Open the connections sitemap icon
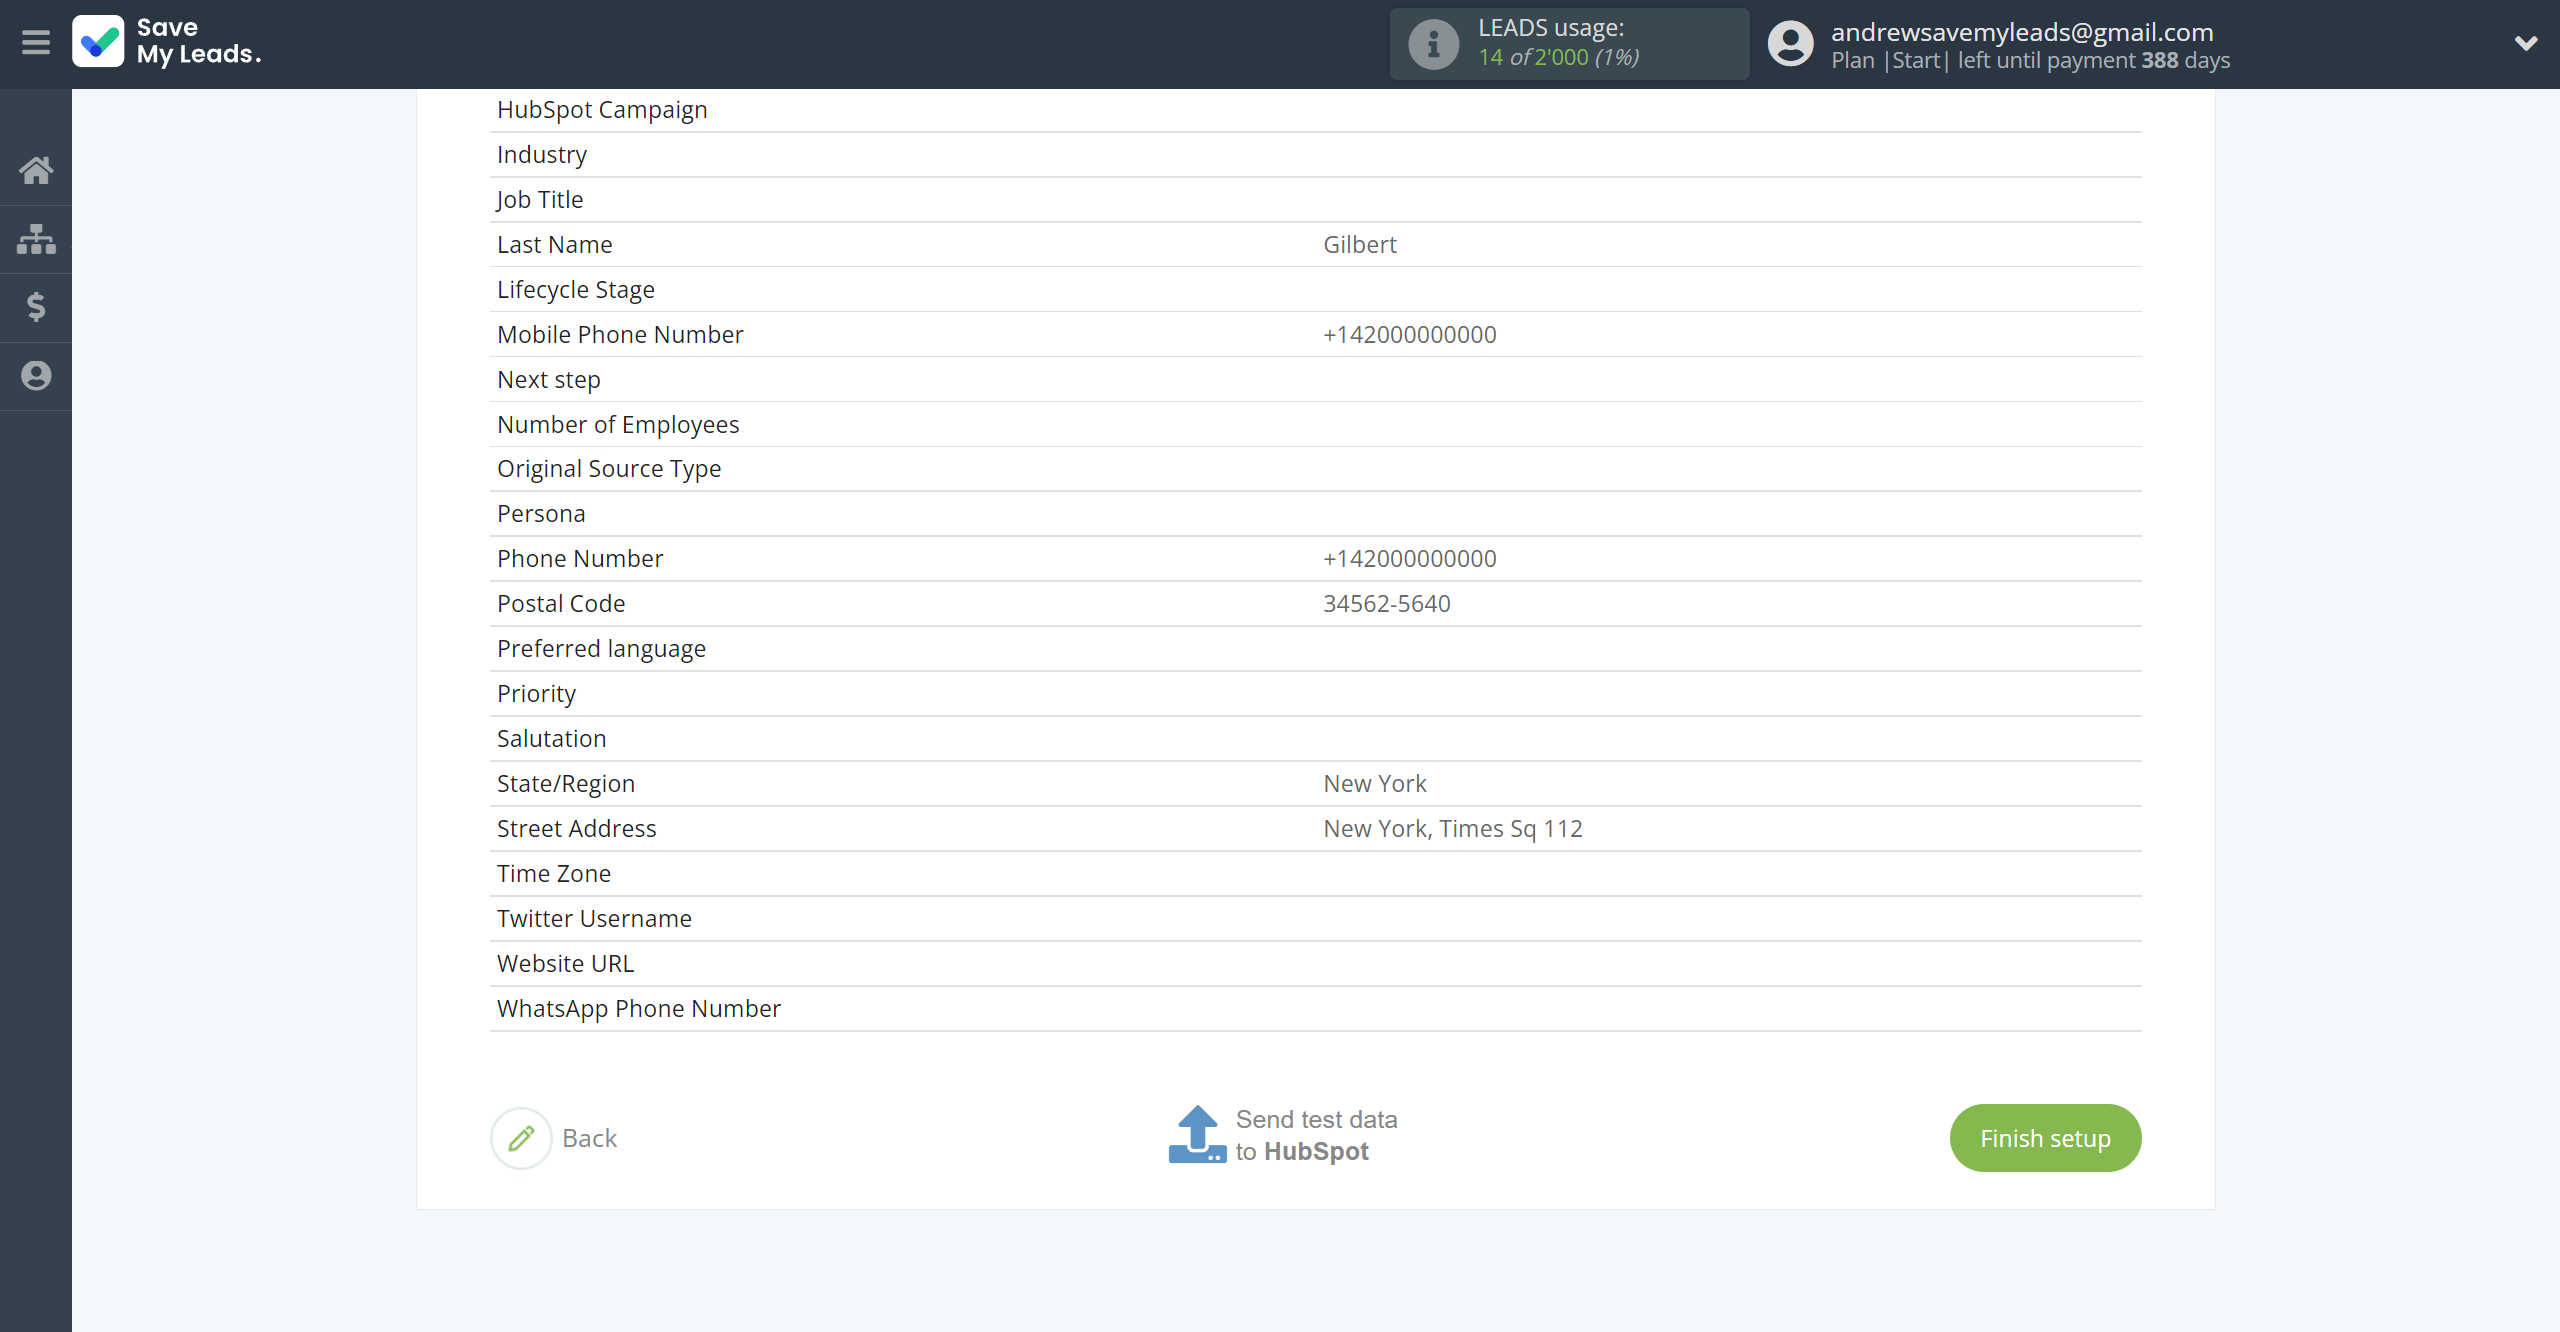This screenshot has height=1332, width=2560. coord(36,239)
